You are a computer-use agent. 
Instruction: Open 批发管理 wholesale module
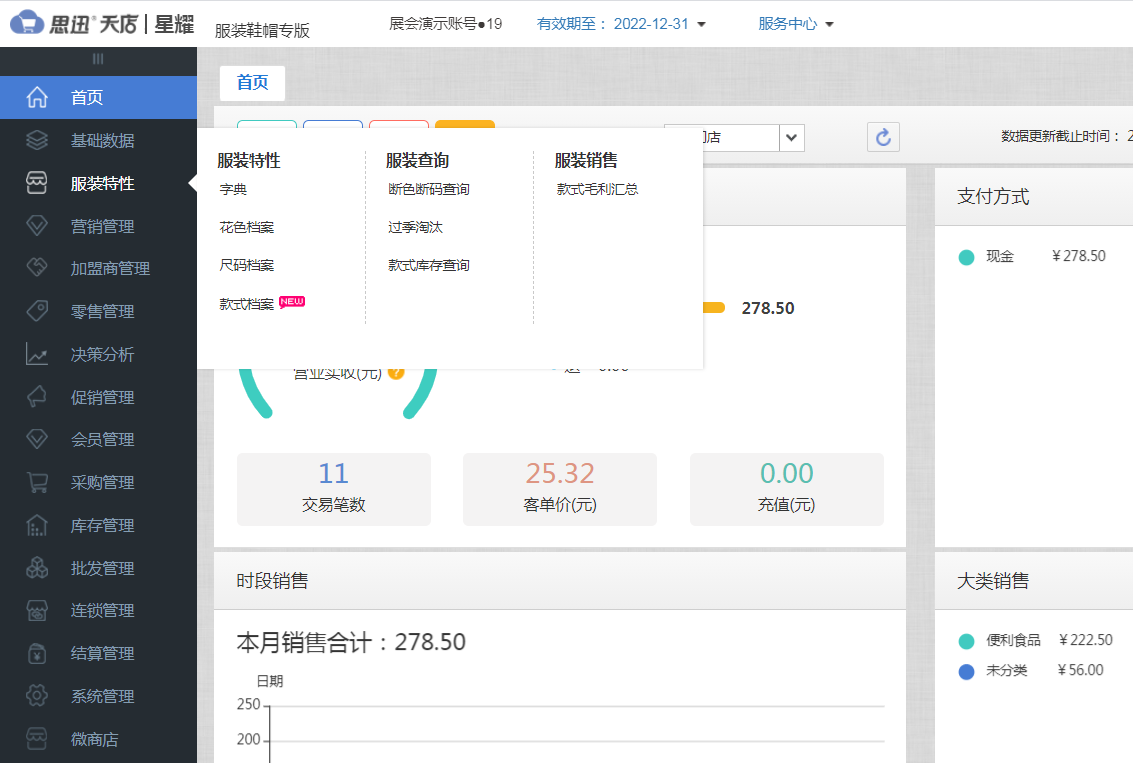tap(37, 568)
